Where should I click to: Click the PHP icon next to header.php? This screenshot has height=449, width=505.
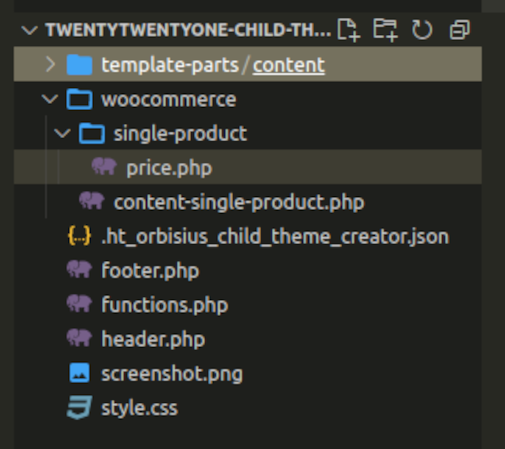[79, 338]
